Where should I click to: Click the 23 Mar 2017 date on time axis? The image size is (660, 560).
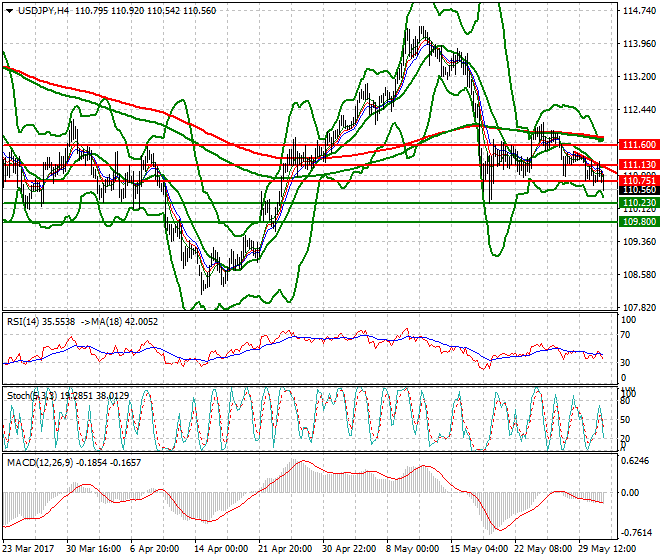[30, 549]
